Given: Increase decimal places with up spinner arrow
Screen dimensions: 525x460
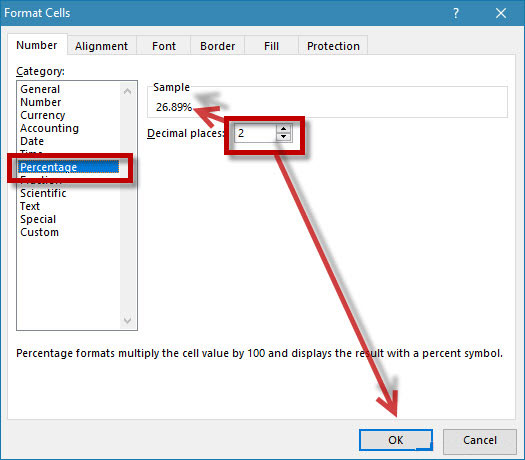Looking at the screenshot, I should tap(284, 129).
